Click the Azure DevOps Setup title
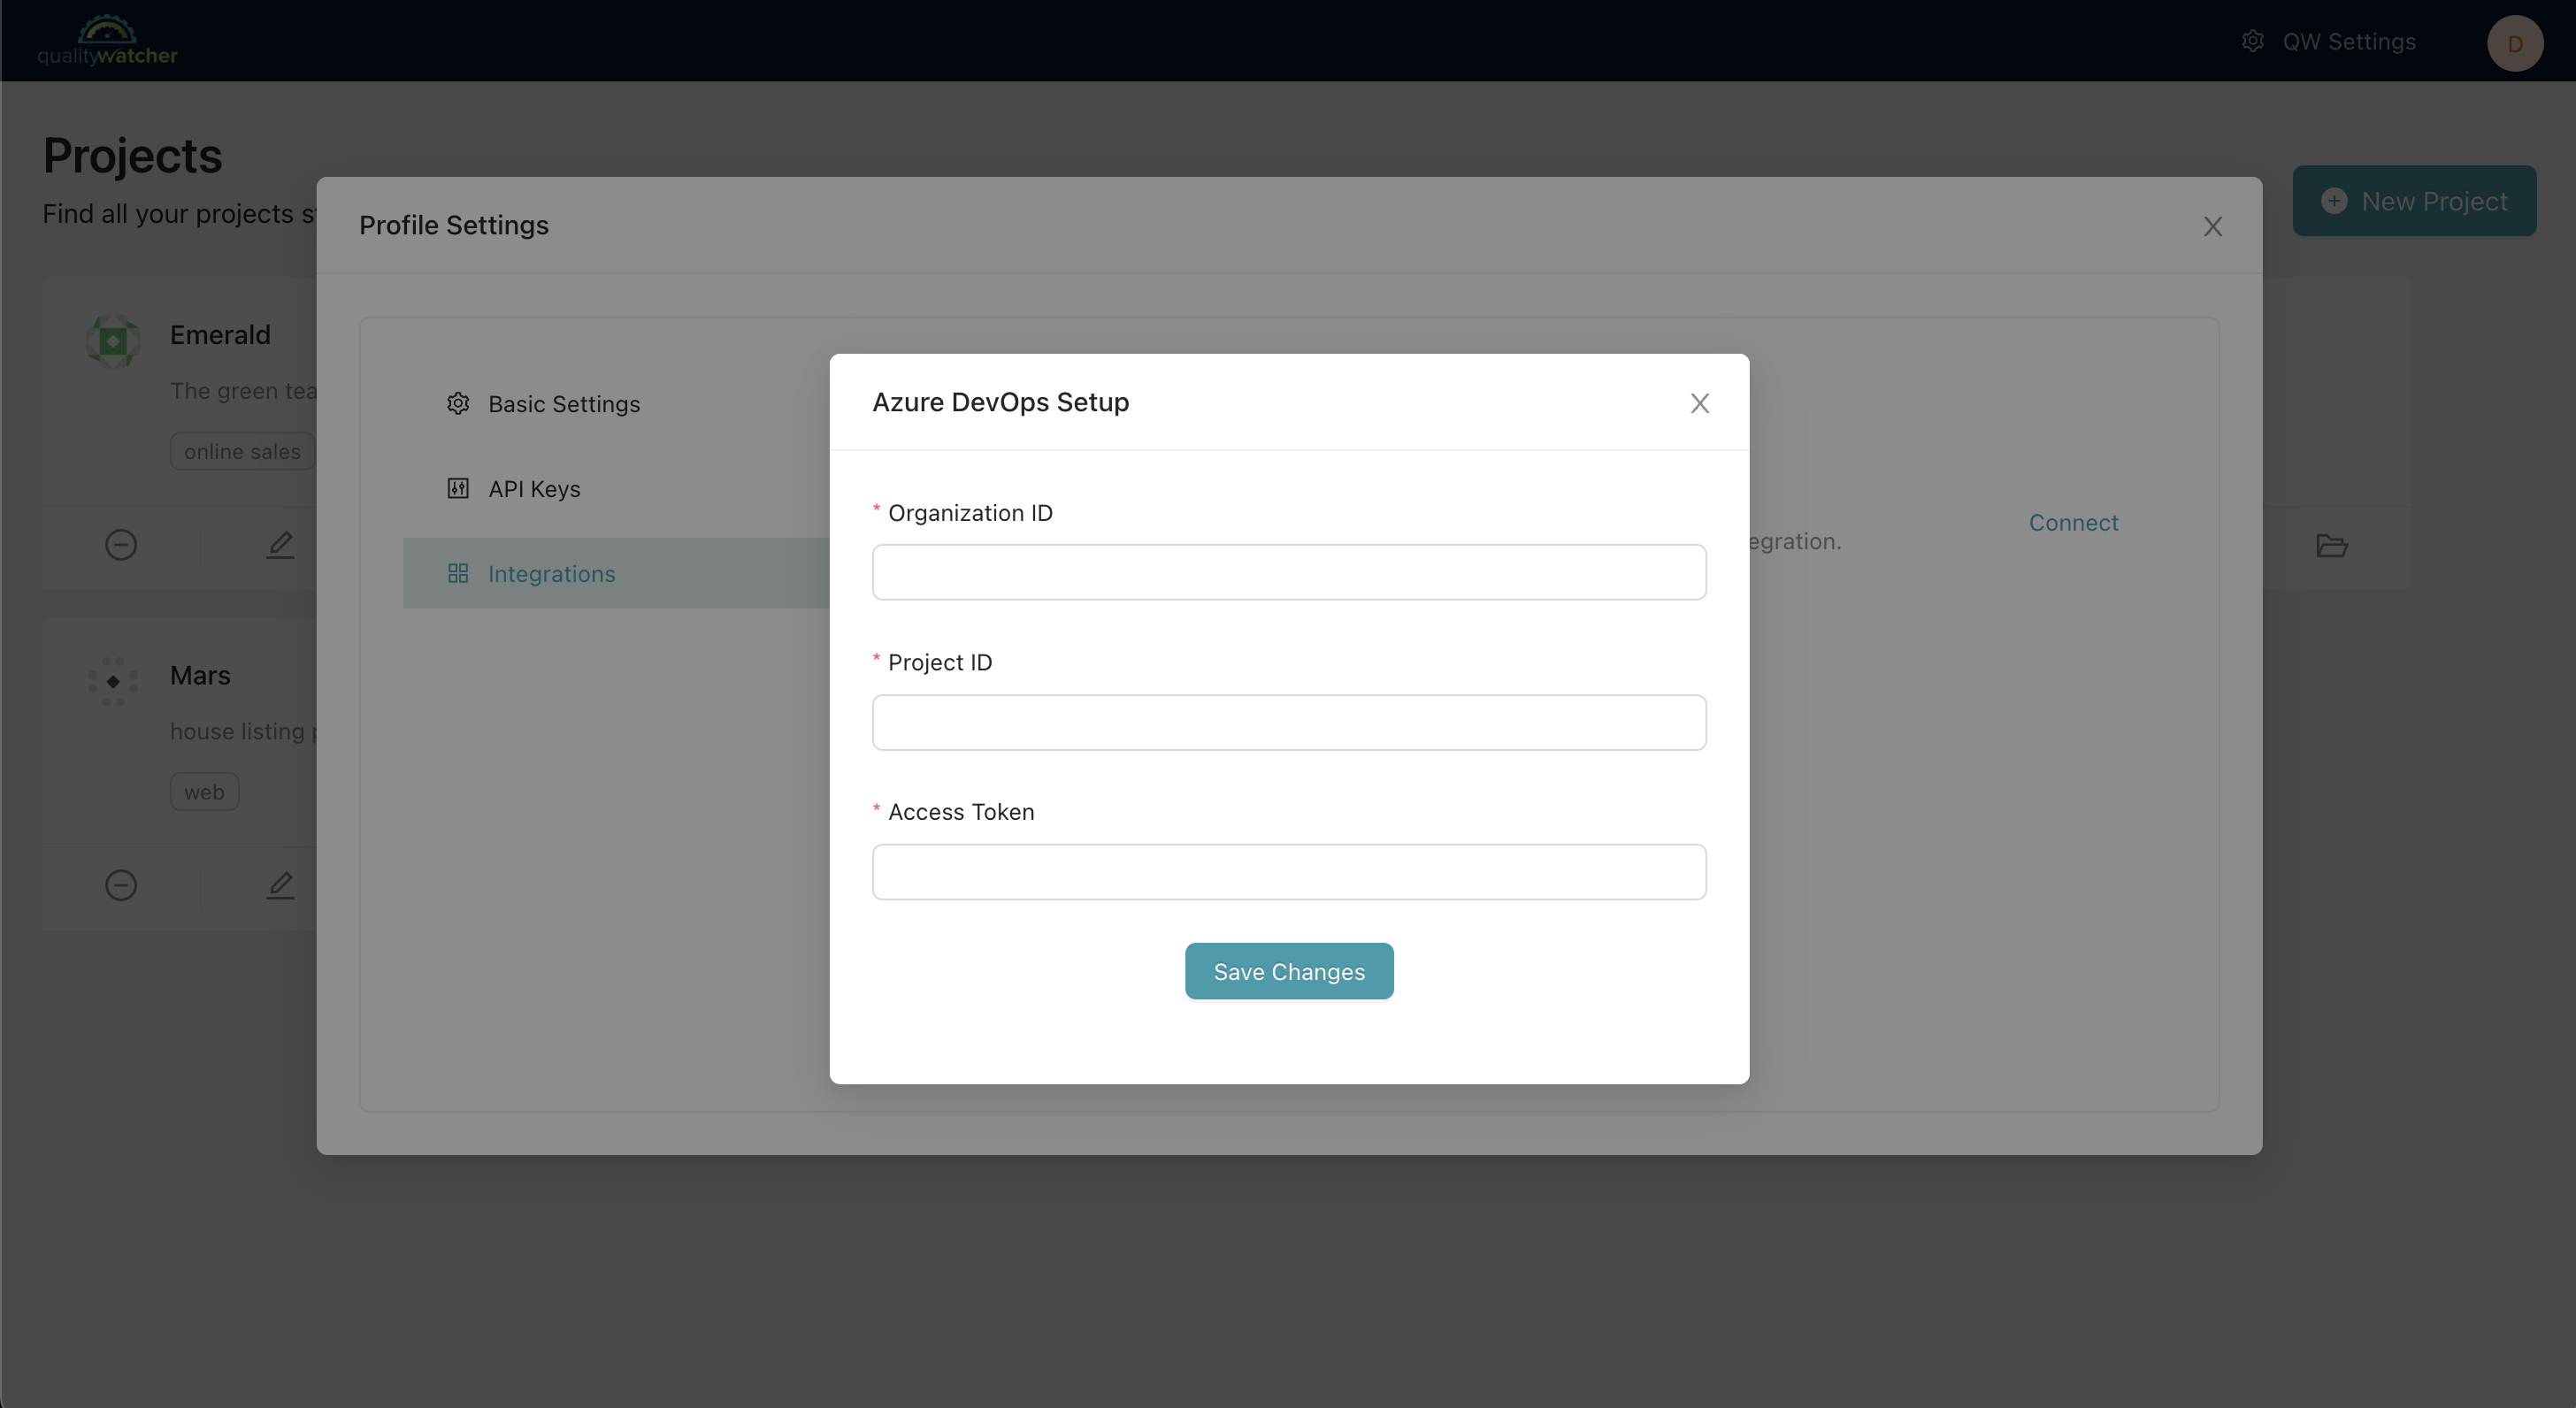The height and width of the screenshot is (1408, 2576). point(1000,402)
